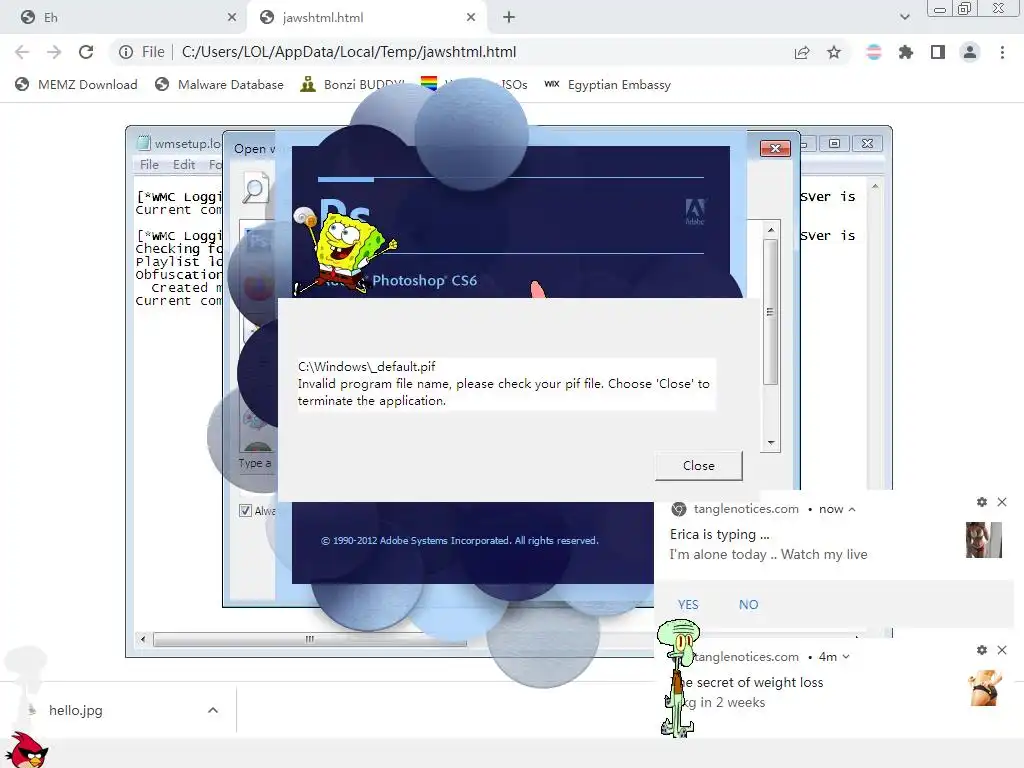The image size is (1024, 768).
Task: Click the Adobe logo on splash
Action: [x=695, y=212]
